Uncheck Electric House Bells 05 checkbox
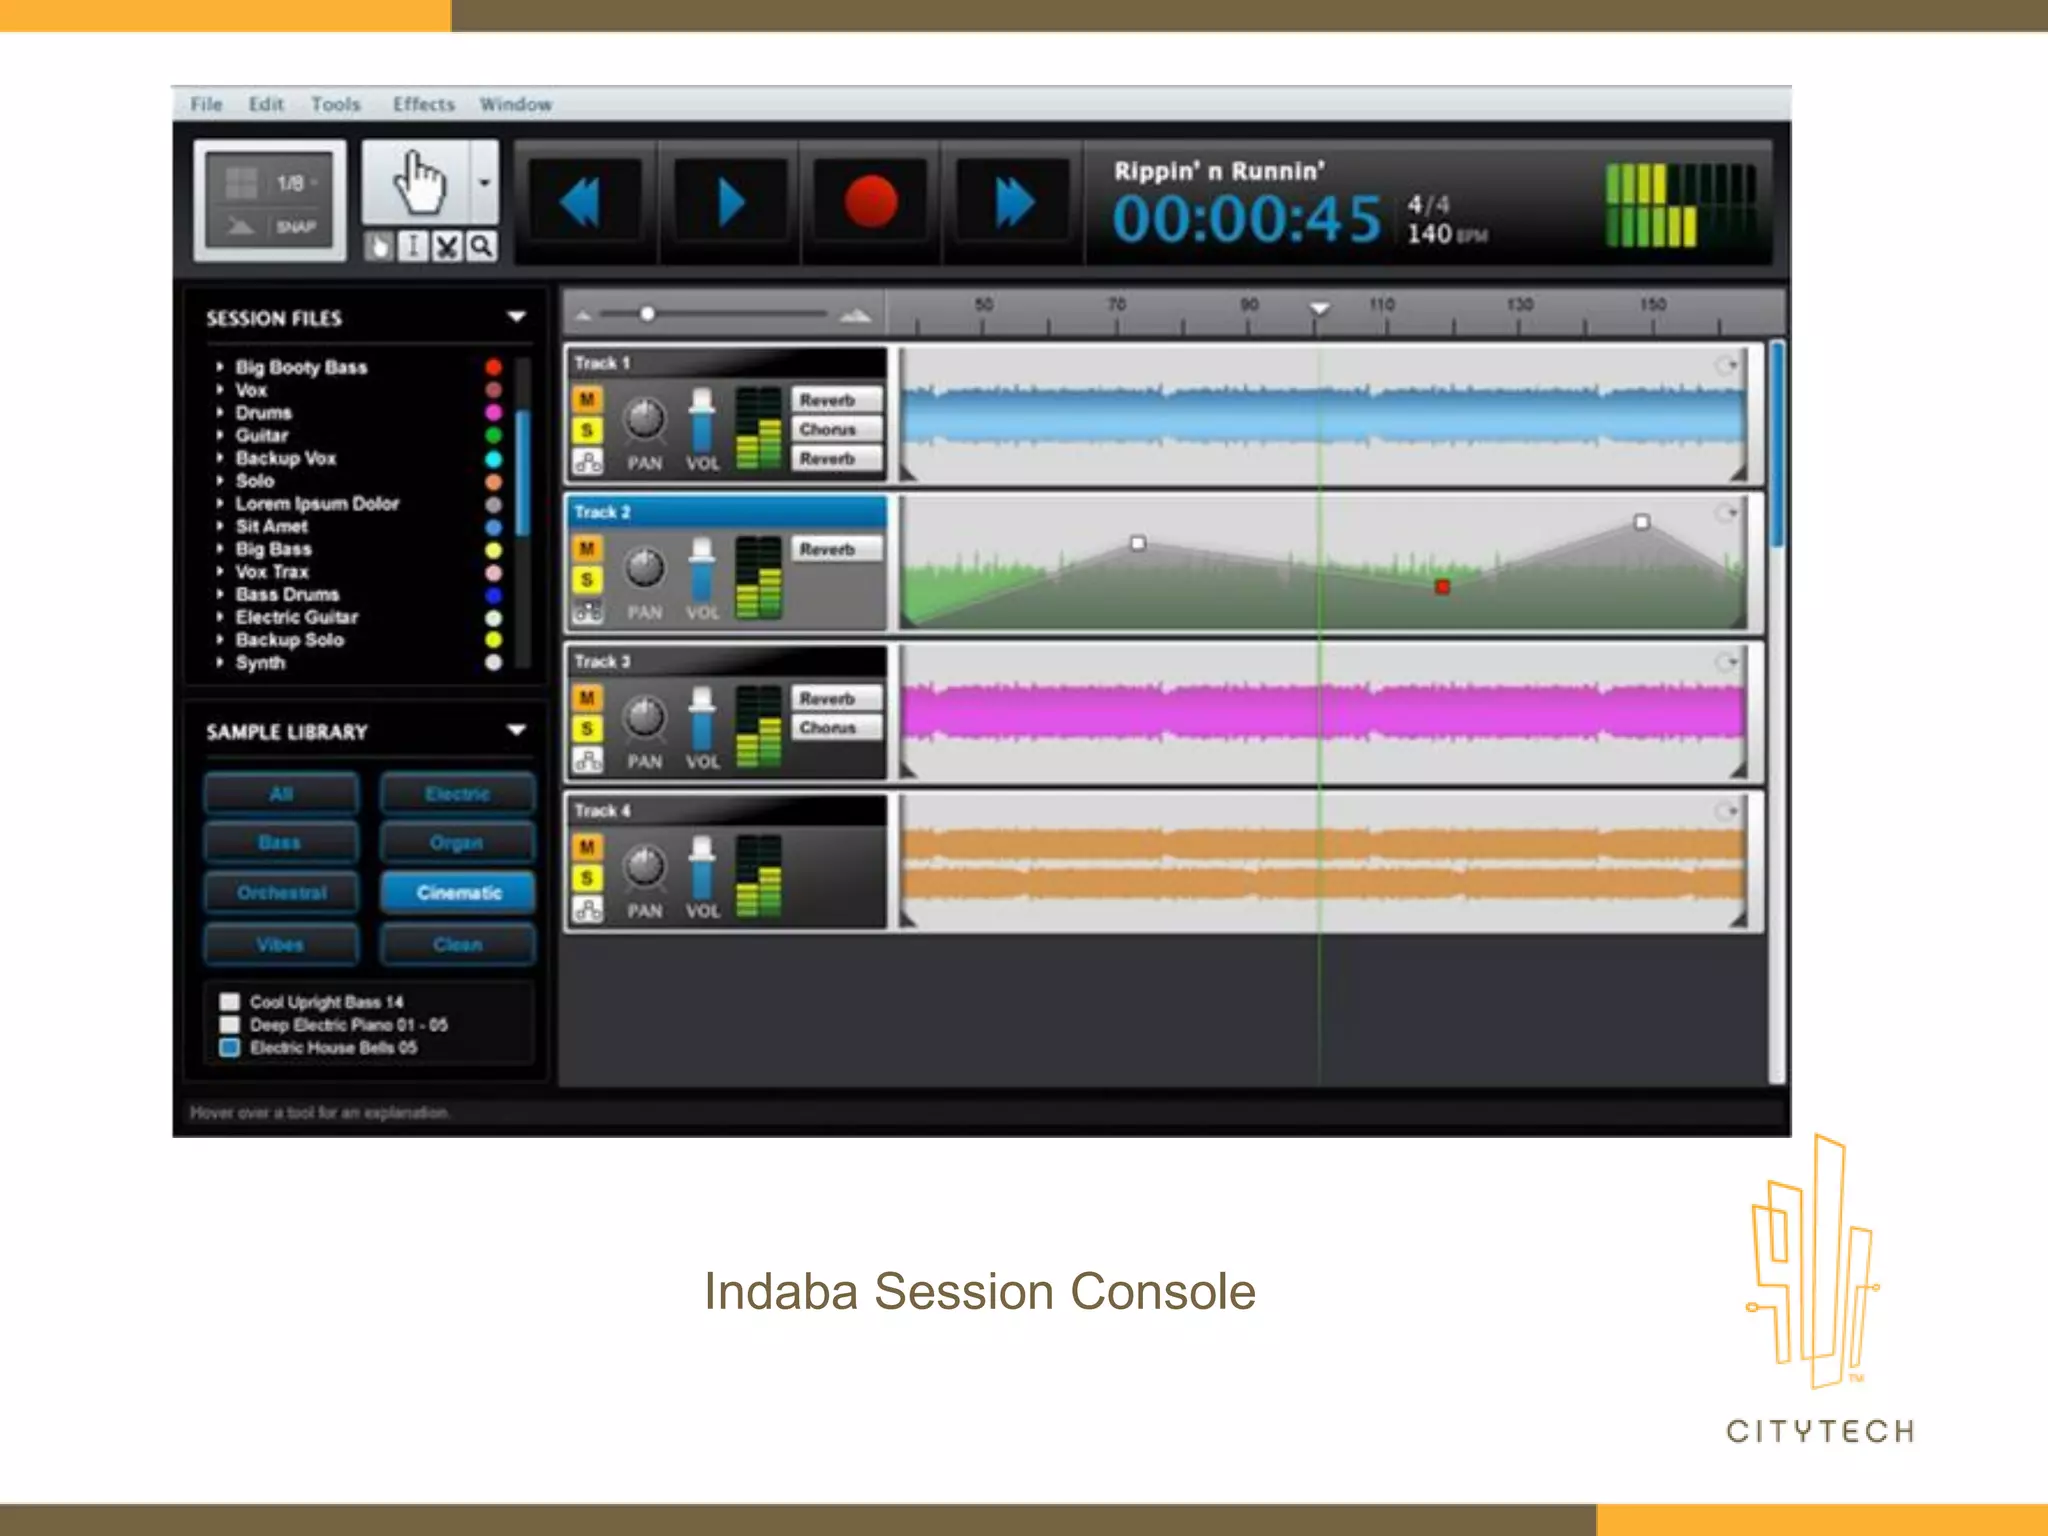The image size is (2048, 1536). [230, 1047]
